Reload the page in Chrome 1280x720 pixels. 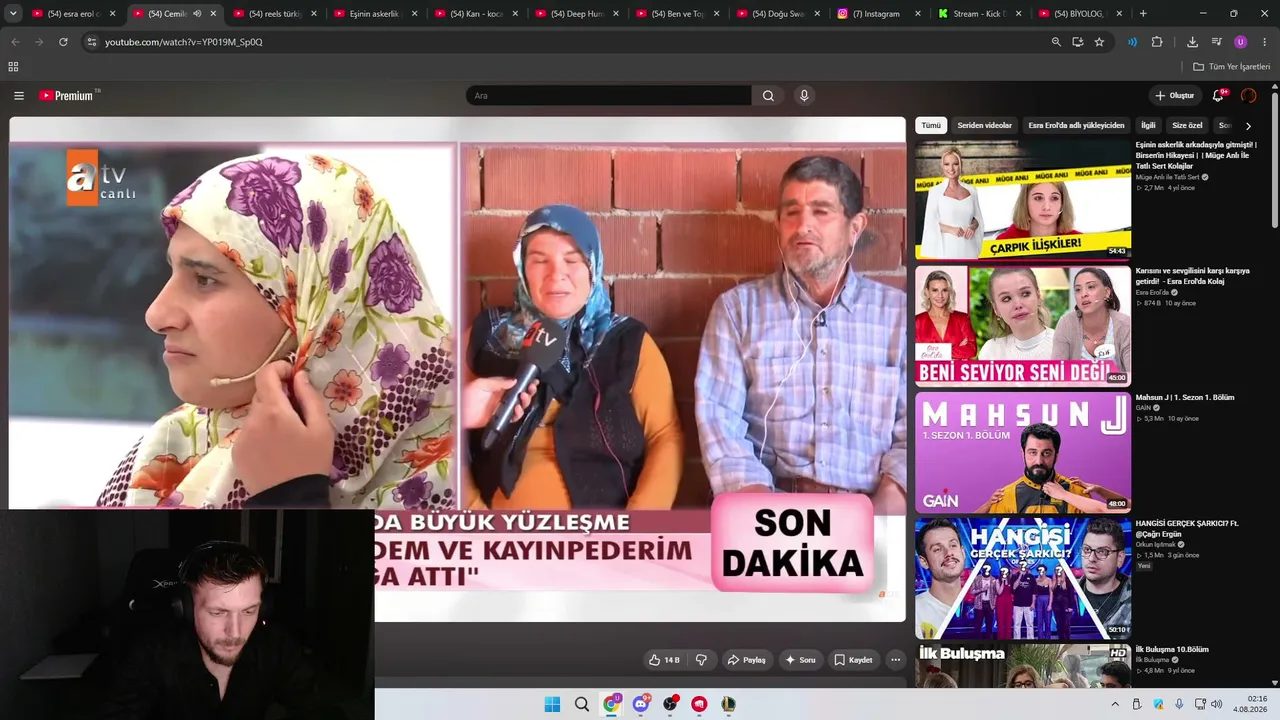(x=63, y=42)
